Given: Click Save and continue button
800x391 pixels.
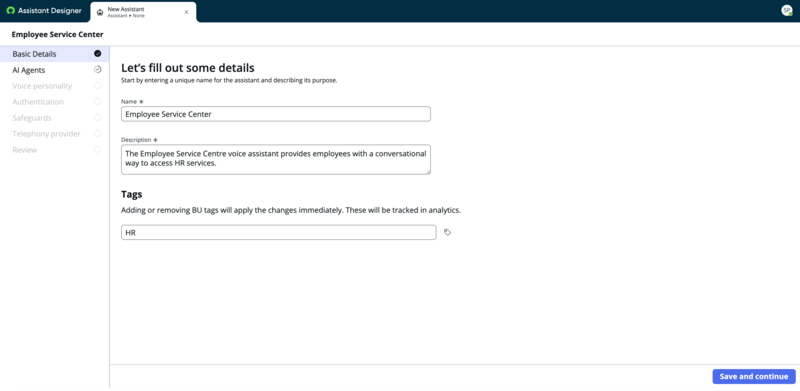Looking at the screenshot, I should (754, 376).
